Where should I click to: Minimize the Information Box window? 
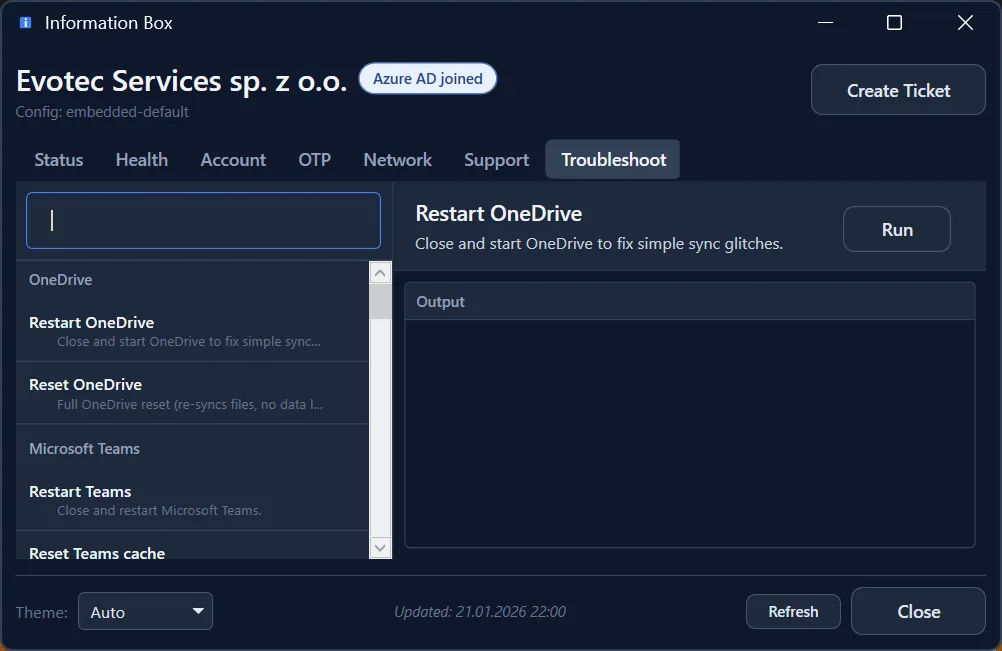pos(826,23)
